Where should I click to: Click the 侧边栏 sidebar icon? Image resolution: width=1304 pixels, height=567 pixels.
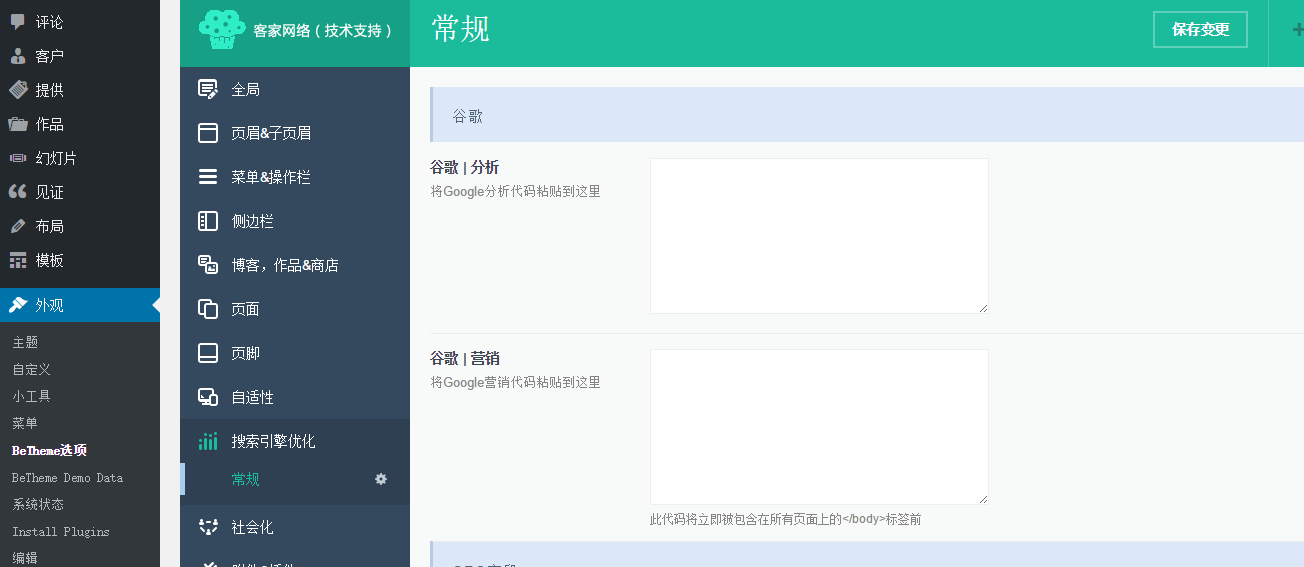(208, 221)
